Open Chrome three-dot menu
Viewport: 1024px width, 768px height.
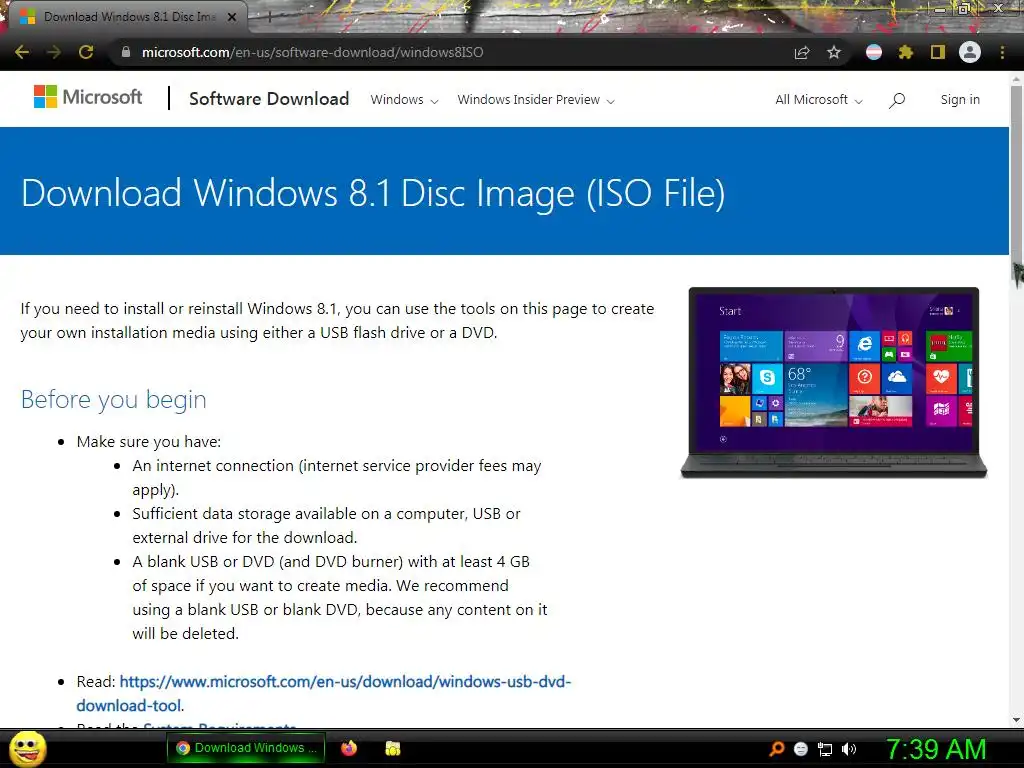pos(1002,52)
